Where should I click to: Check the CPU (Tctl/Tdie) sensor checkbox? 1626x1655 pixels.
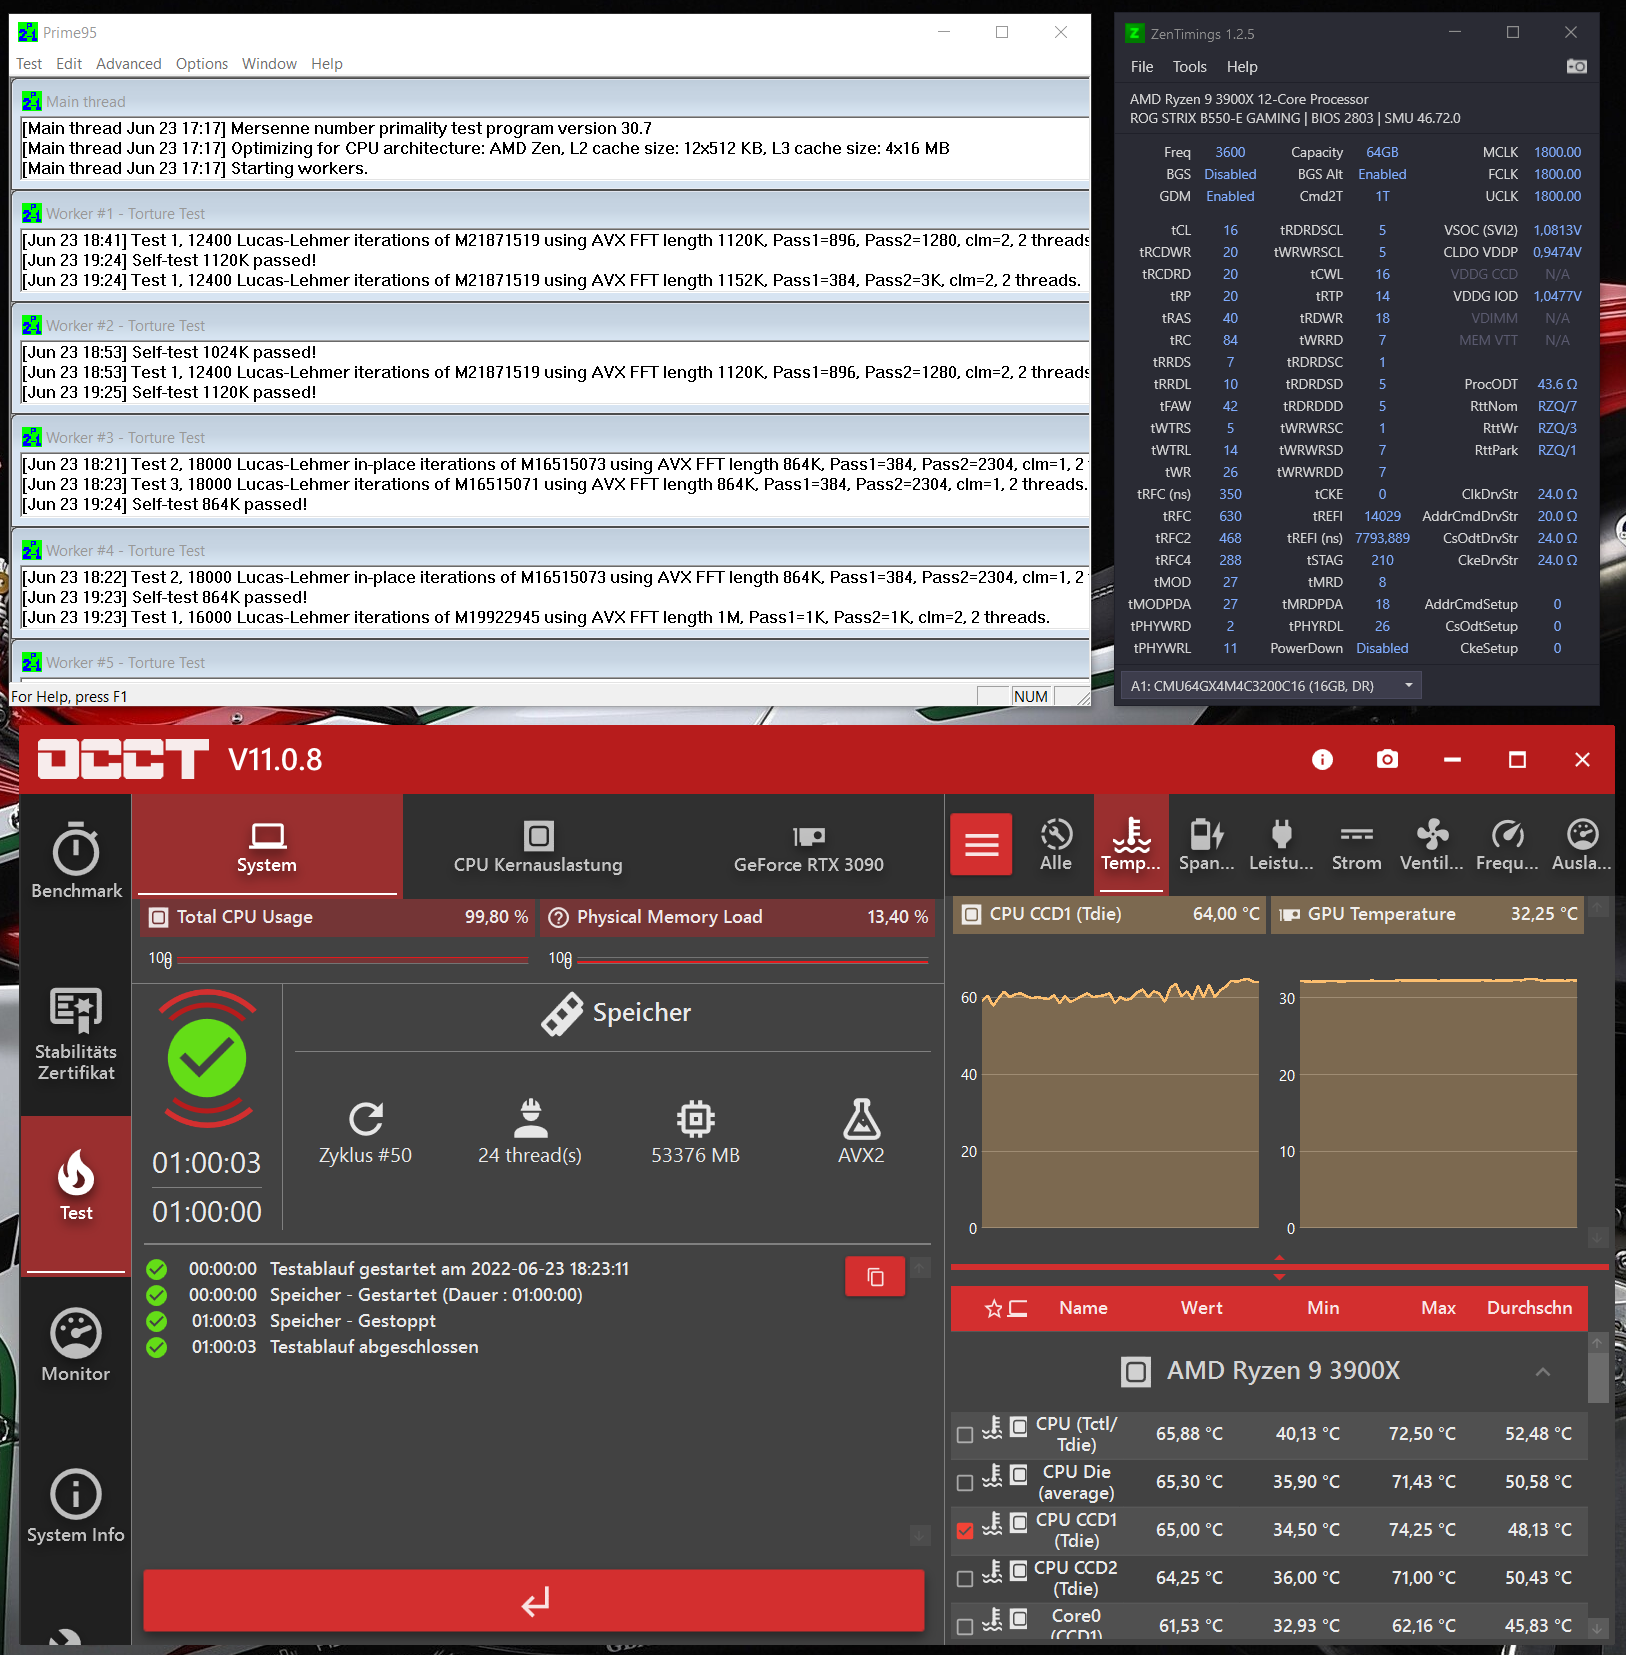pos(965,1434)
